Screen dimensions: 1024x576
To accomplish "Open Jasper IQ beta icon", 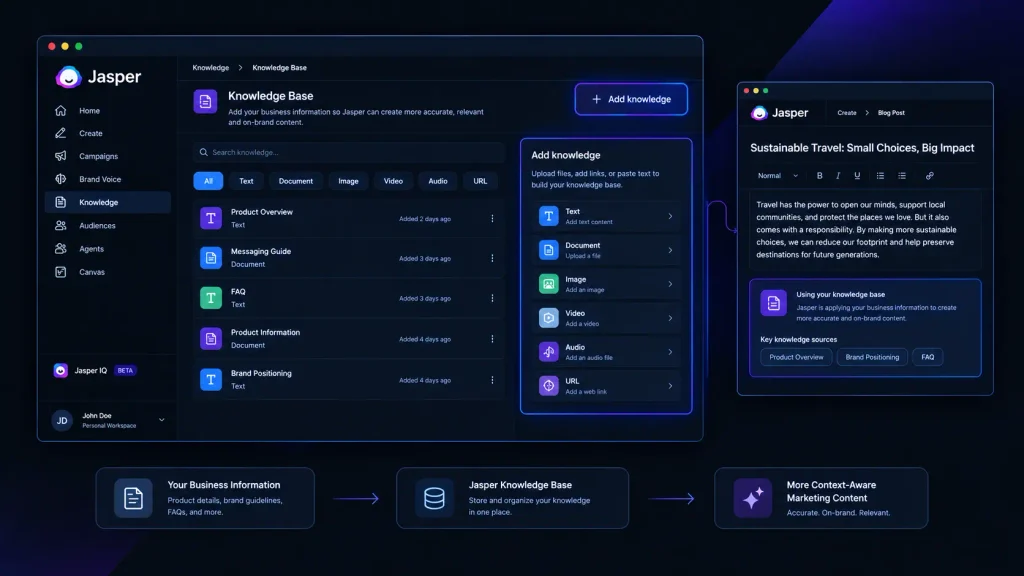I will (x=61, y=370).
